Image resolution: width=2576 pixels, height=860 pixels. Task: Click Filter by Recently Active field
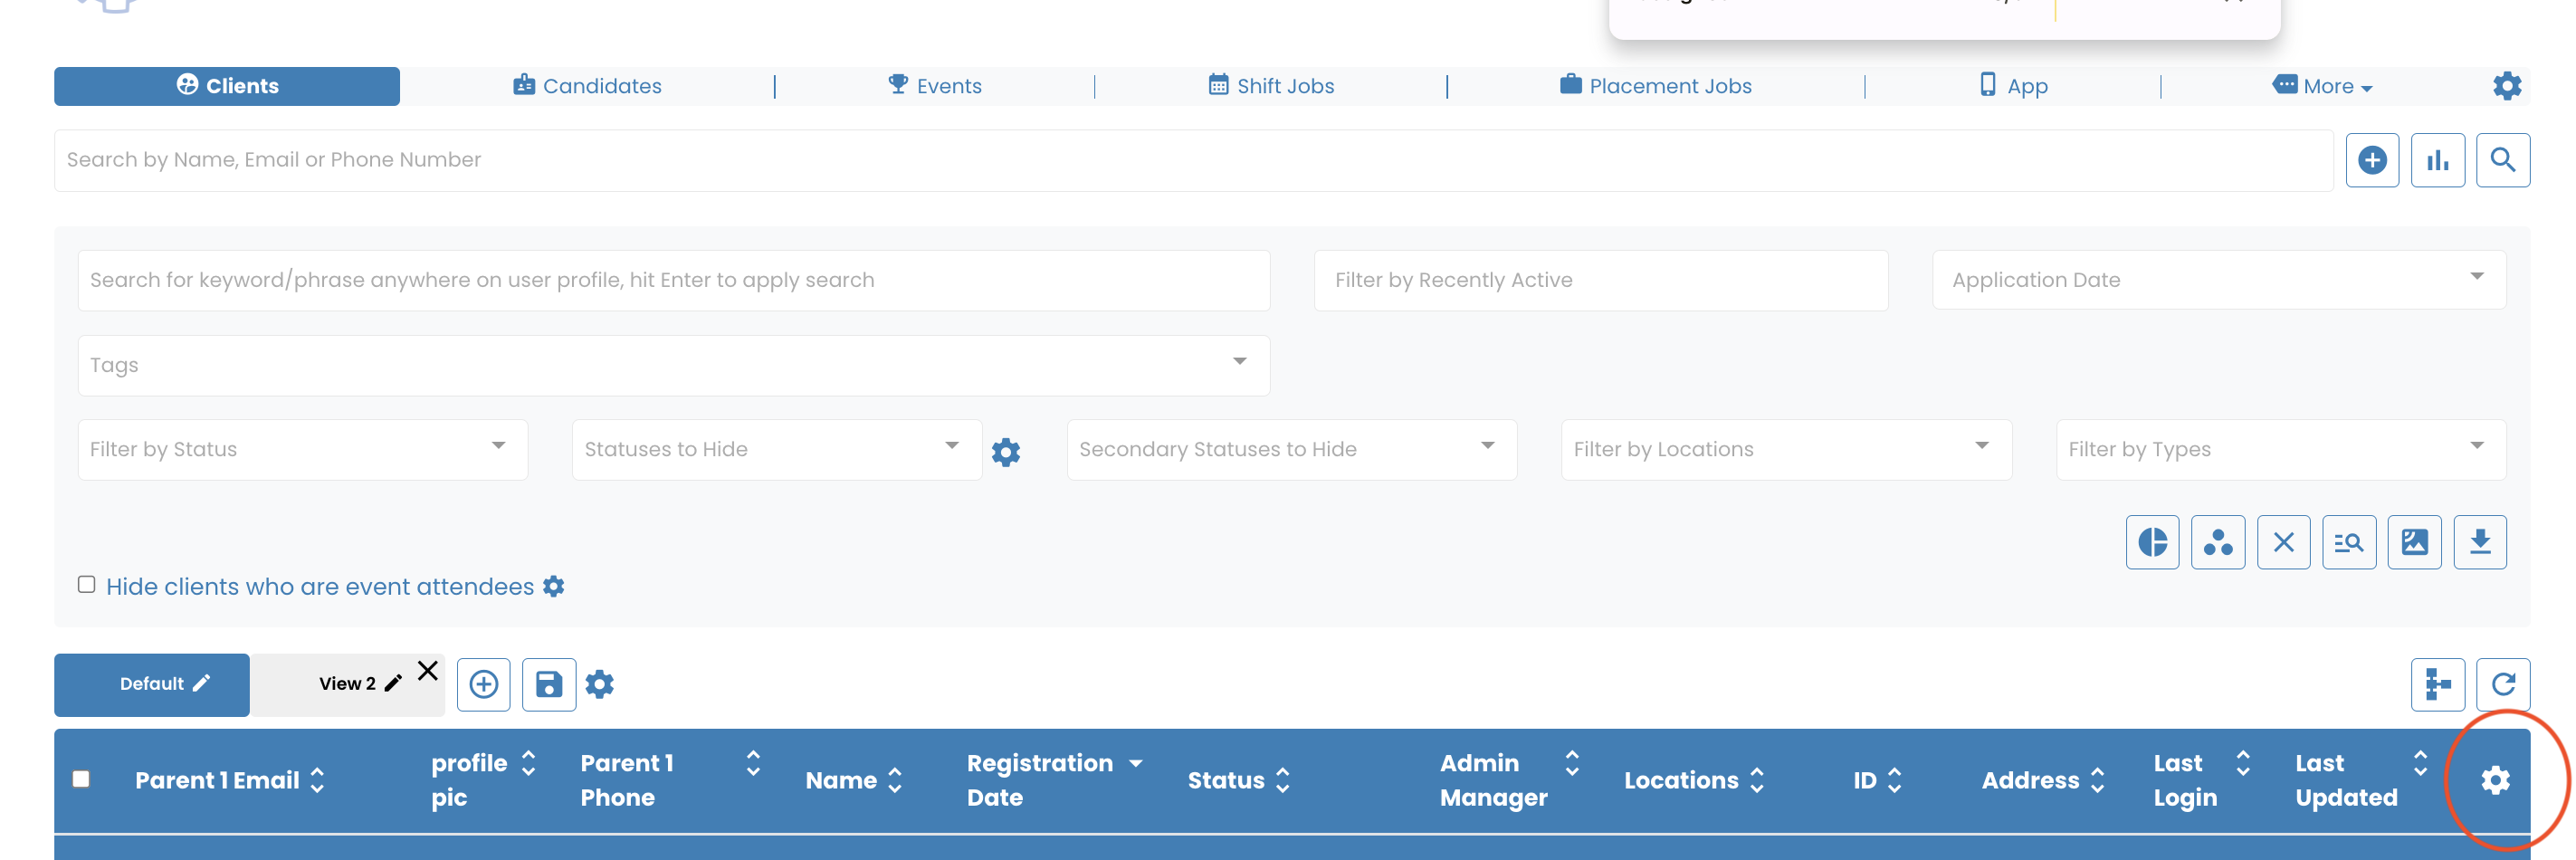click(x=1600, y=280)
